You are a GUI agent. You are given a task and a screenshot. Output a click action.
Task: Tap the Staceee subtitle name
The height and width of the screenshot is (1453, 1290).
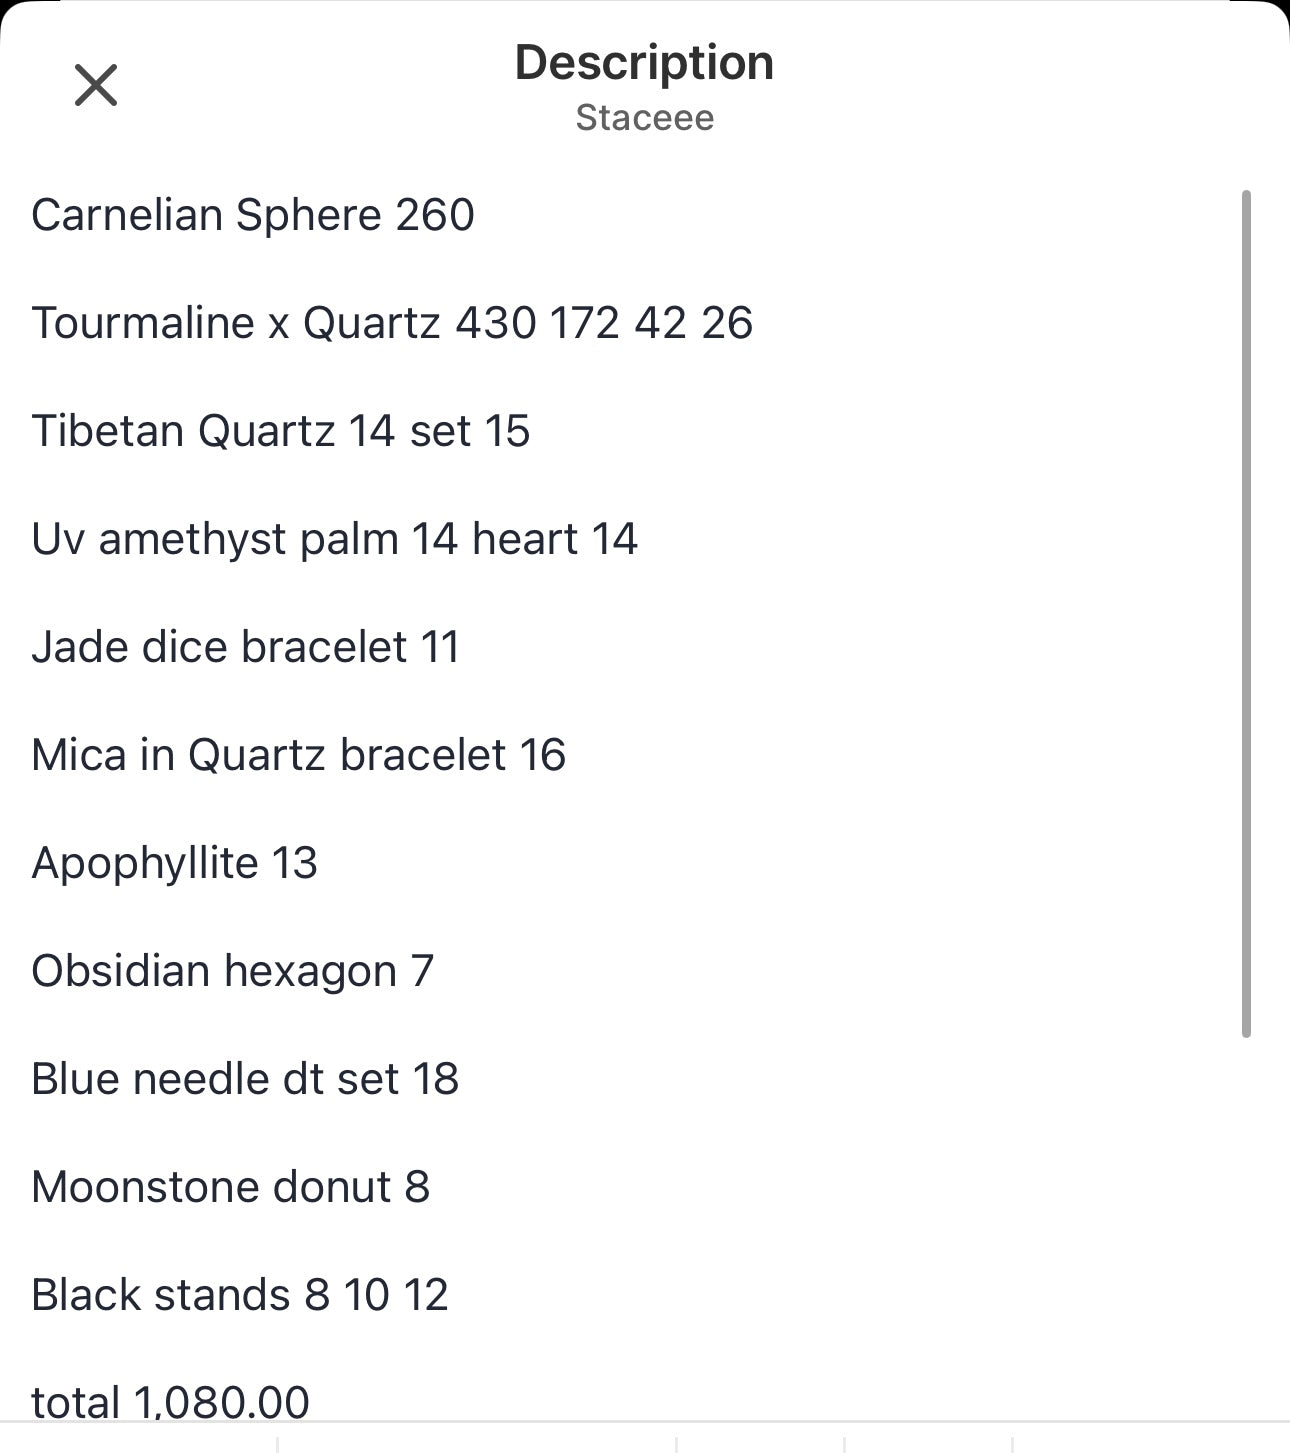[645, 118]
